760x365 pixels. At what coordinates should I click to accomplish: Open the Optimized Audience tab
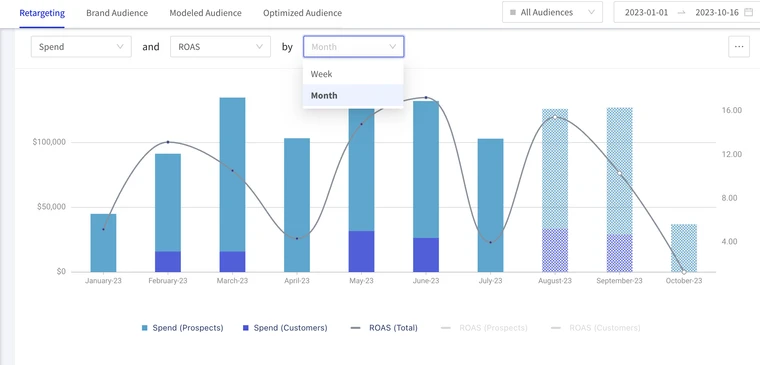click(x=302, y=13)
